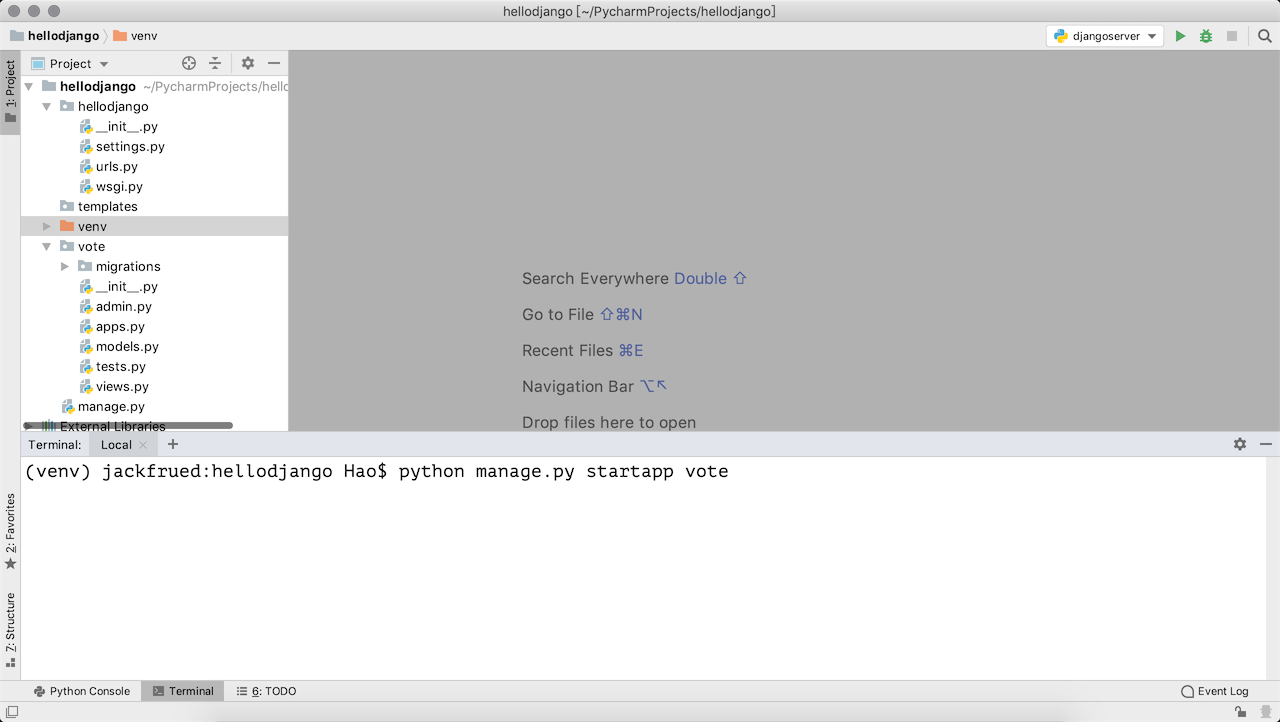Switch to the Python Console tab
This screenshot has height=722, width=1280.
pos(81,691)
